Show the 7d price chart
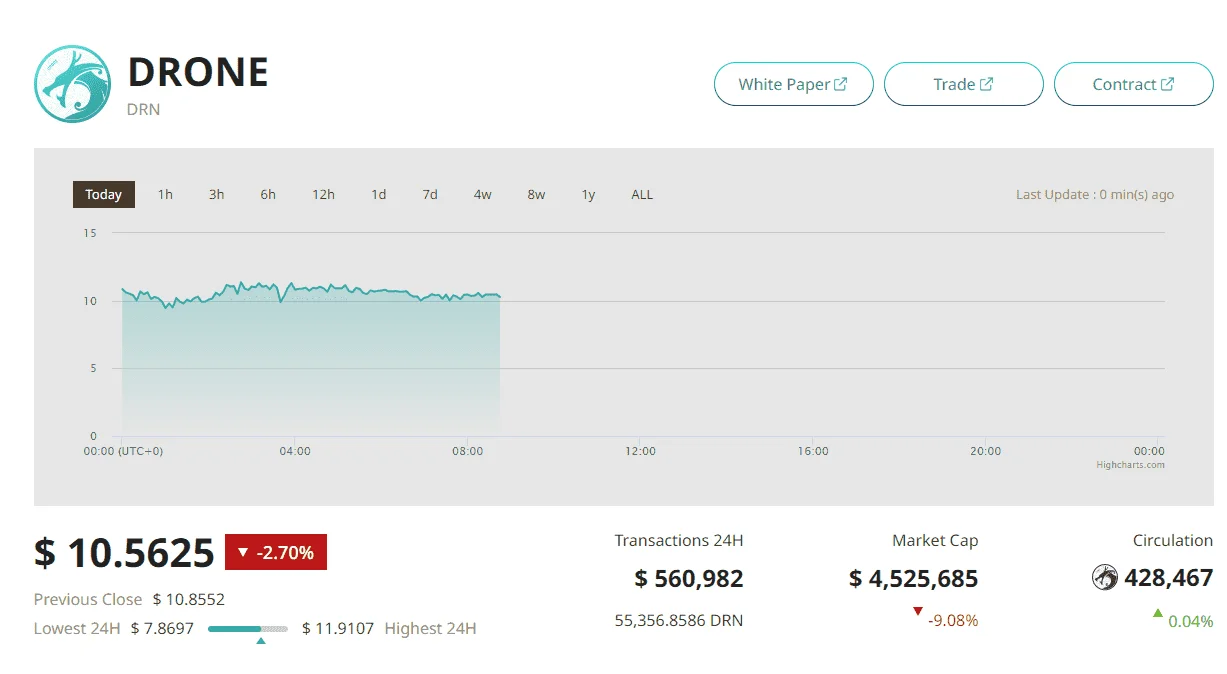This screenshot has width=1227, height=674. click(430, 194)
